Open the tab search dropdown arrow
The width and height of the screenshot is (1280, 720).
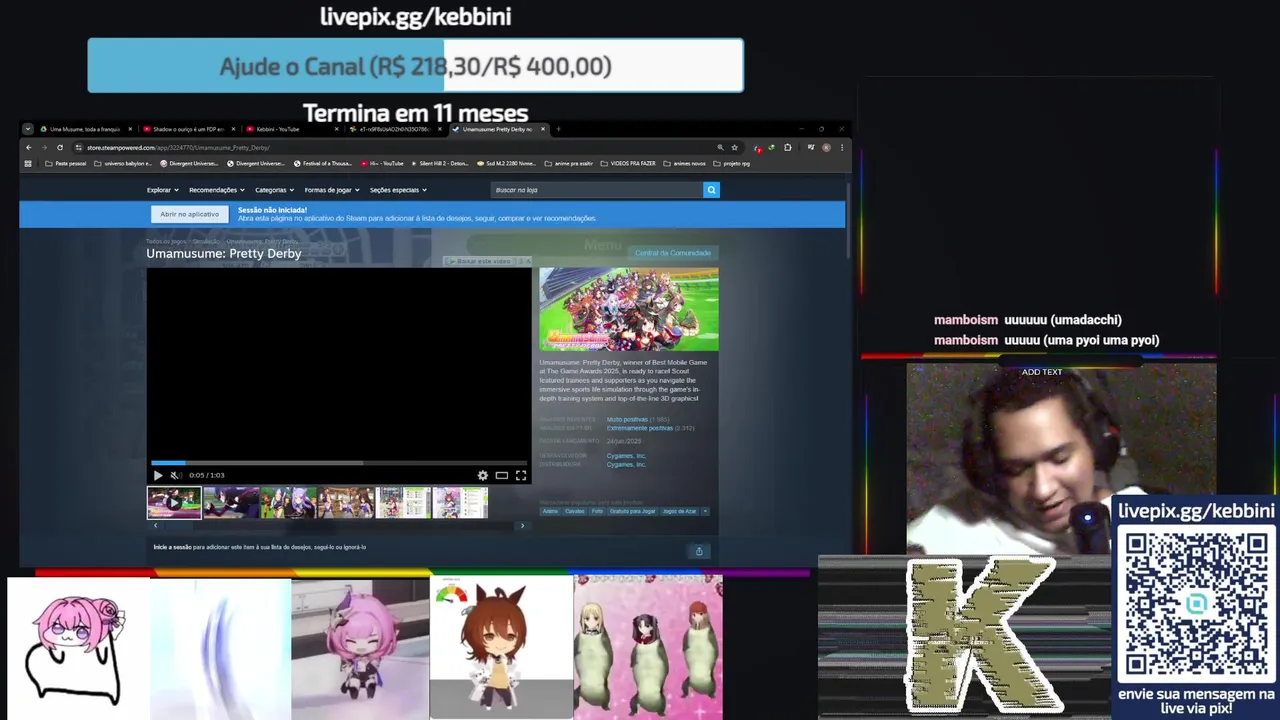[28, 129]
